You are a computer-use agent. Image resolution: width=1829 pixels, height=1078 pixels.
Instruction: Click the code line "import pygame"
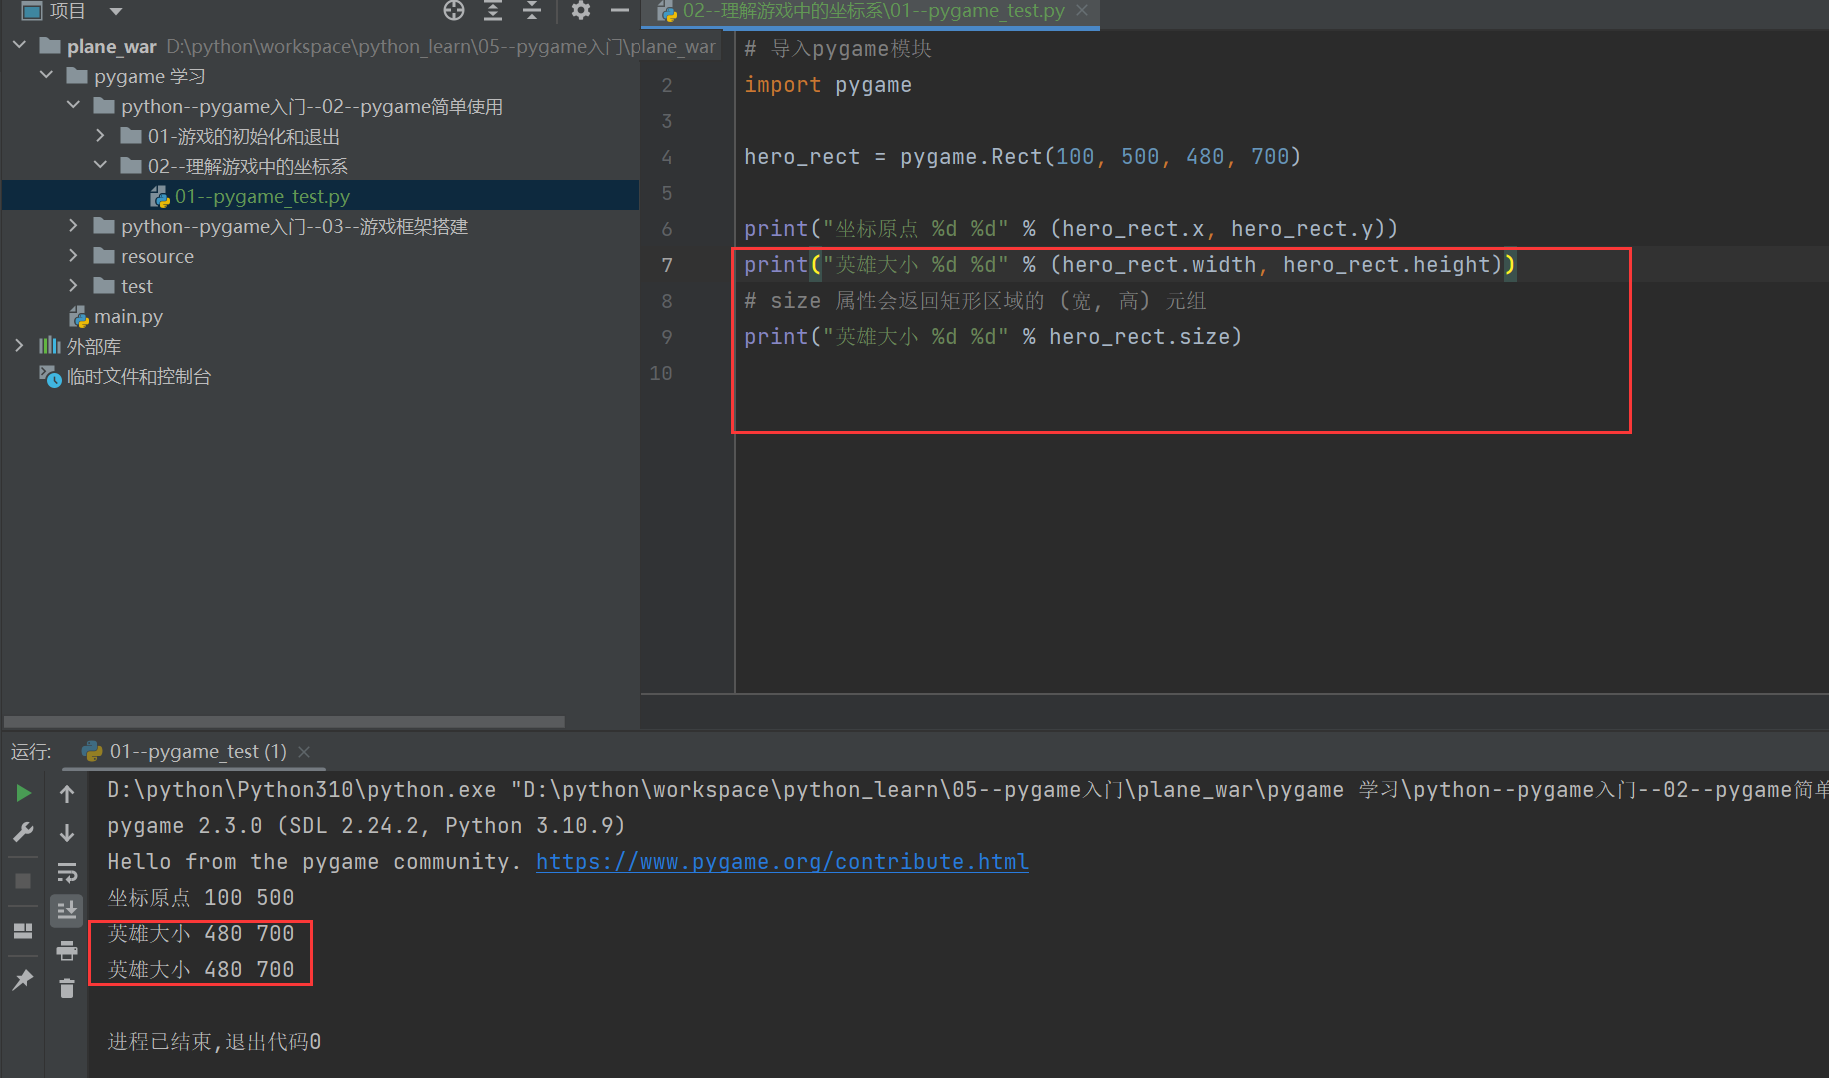pyautogui.click(x=828, y=85)
